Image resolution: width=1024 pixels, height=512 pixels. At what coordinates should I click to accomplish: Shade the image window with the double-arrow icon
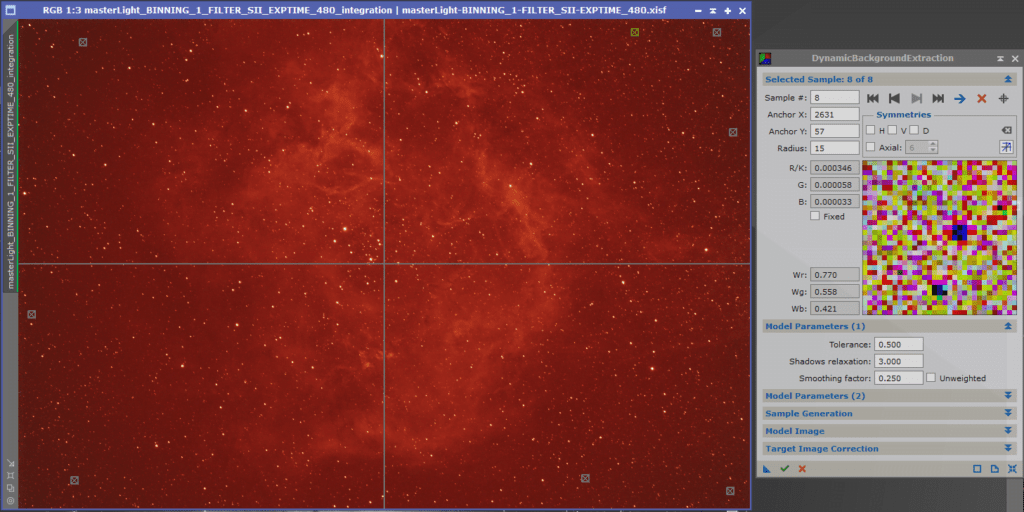tap(712, 11)
